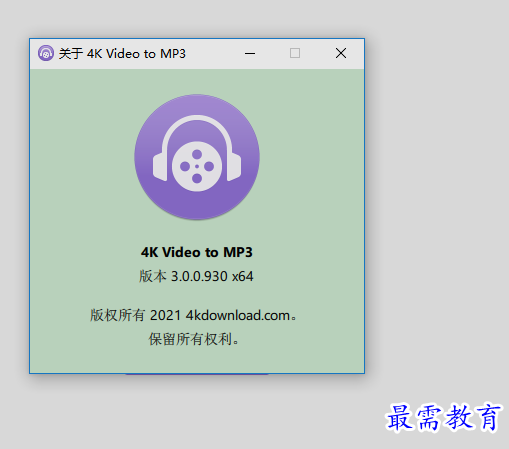Click the title bar text '关于 4K Video to MP3'

tap(122, 54)
